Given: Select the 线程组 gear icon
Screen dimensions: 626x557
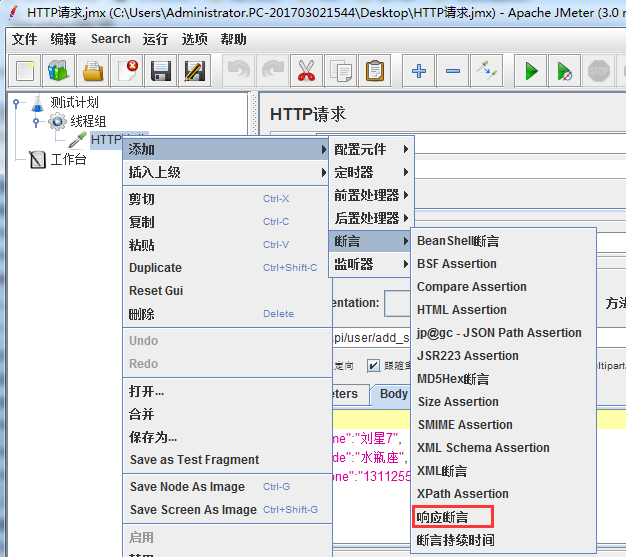Looking at the screenshot, I should point(57,121).
